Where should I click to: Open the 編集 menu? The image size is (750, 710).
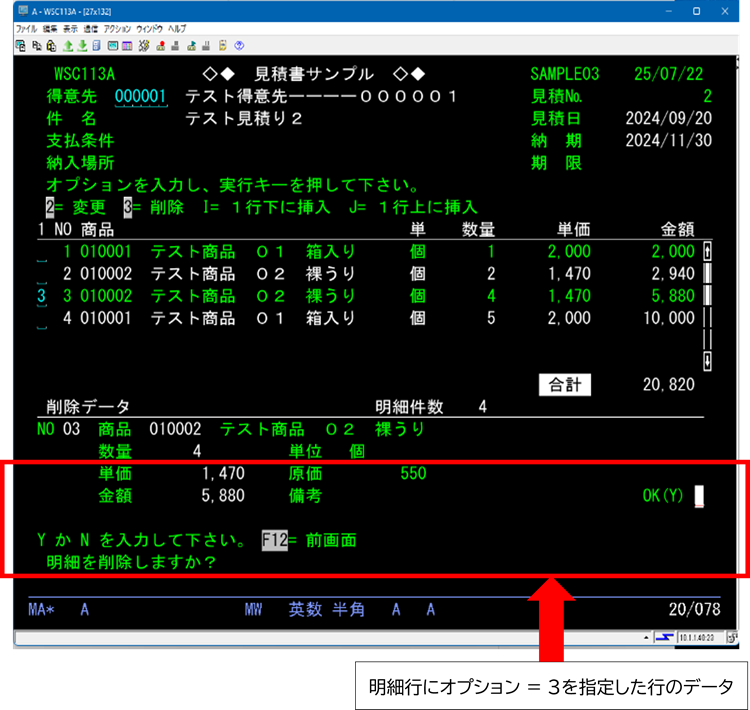[x=52, y=30]
